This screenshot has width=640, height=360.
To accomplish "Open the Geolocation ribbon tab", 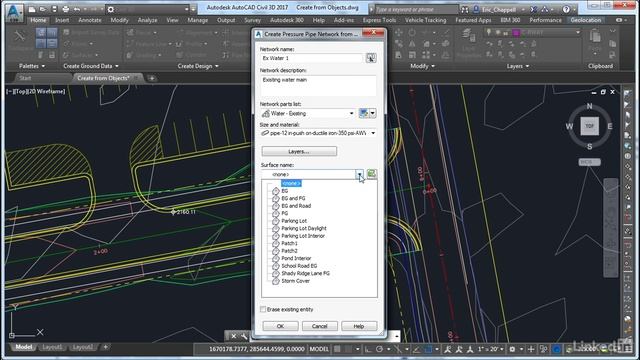I will pyautogui.click(x=586, y=20).
